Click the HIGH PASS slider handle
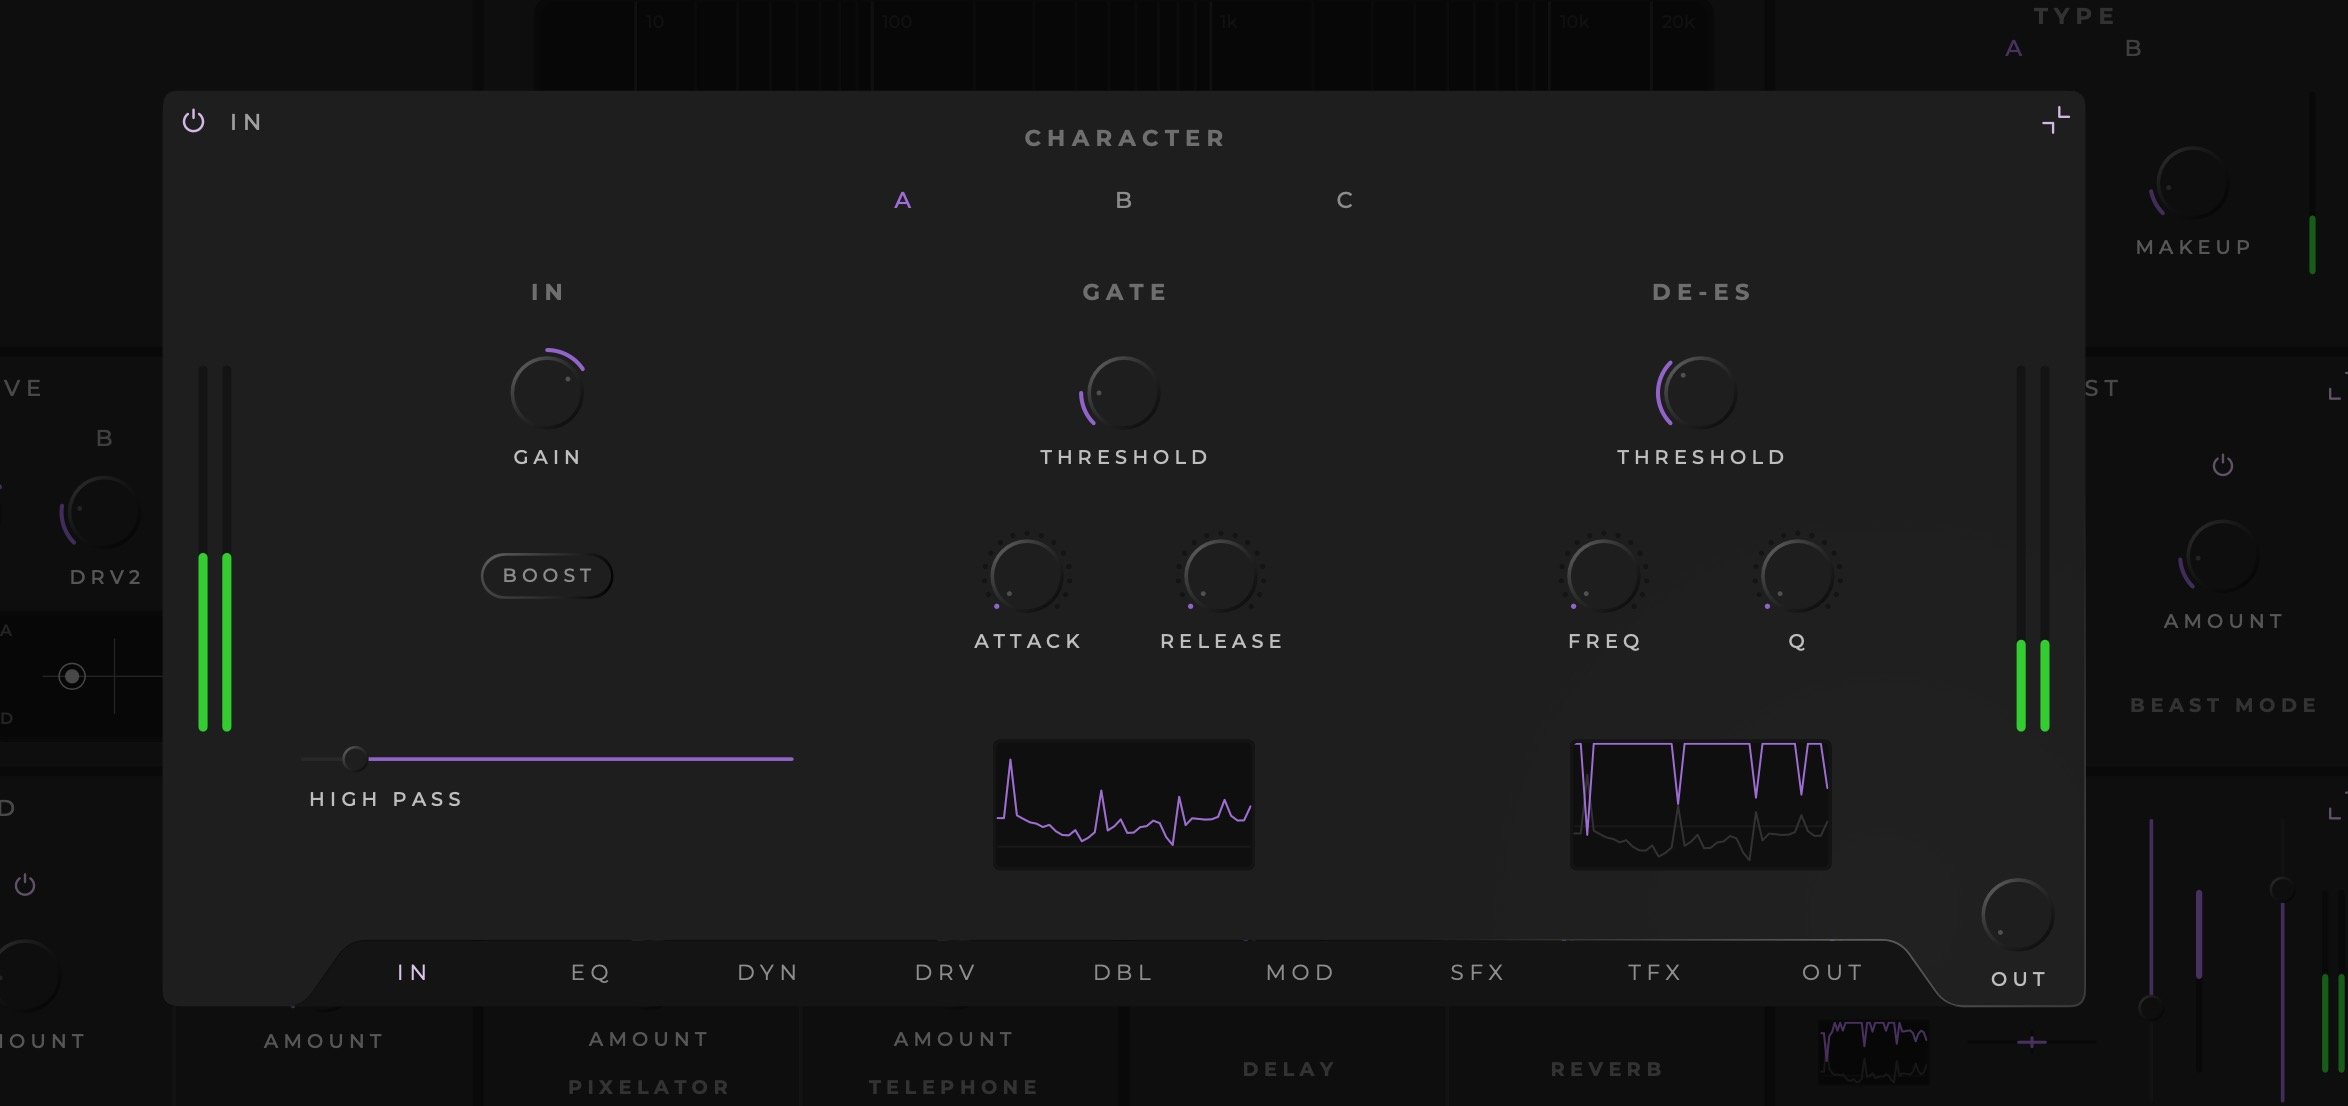This screenshot has height=1106, width=2348. click(x=354, y=759)
